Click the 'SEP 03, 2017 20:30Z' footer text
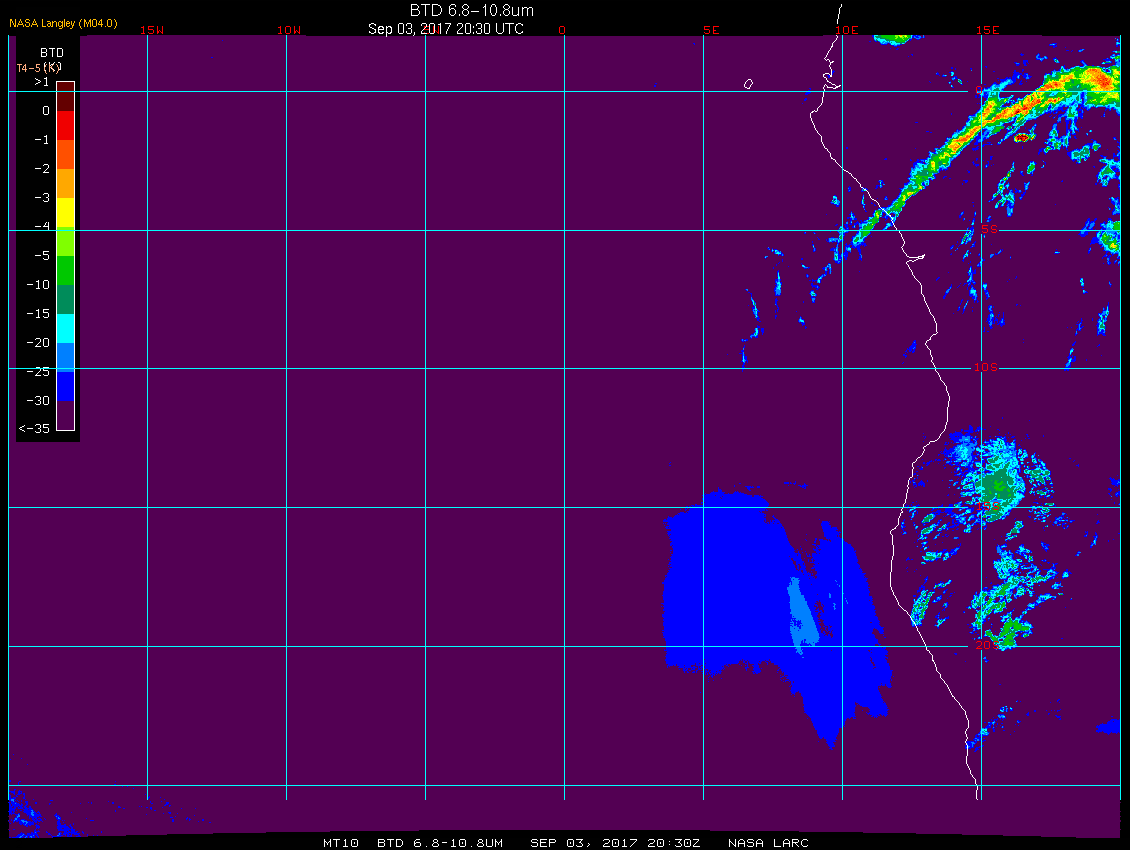The width and height of the screenshot is (1130, 850). click(x=615, y=843)
